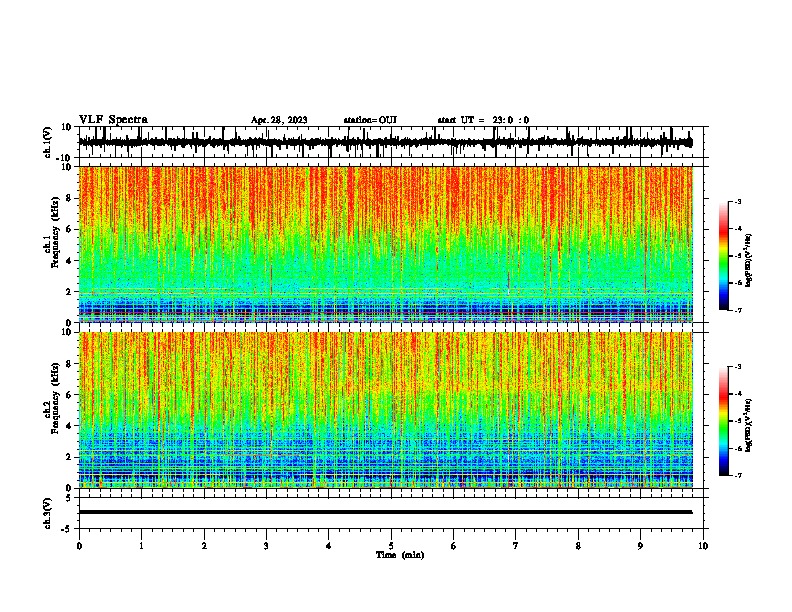This screenshot has height=612, width=792.
Task: Click time axis tick label "10" at far right
Action: coord(703,546)
